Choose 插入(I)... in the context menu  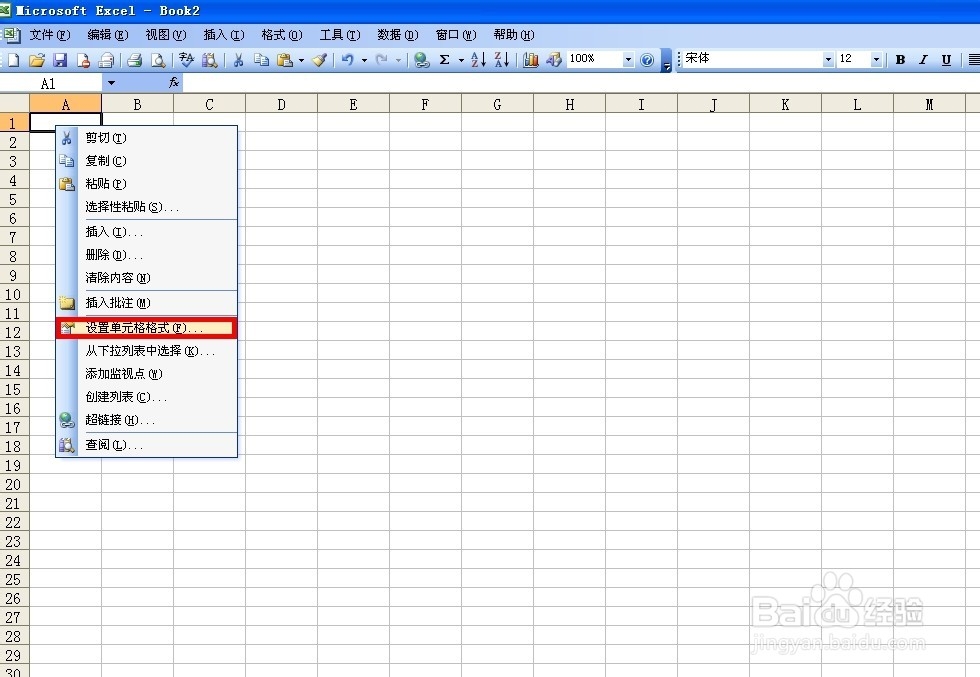[x=147, y=232]
